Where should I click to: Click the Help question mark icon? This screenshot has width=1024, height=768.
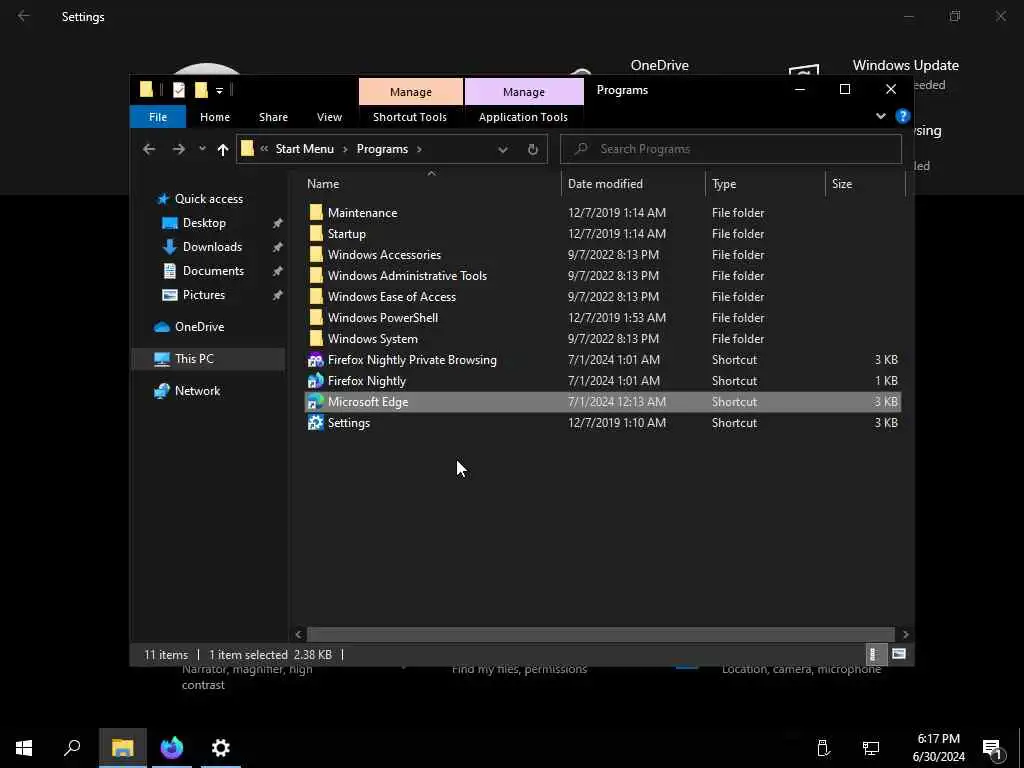(903, 116)
